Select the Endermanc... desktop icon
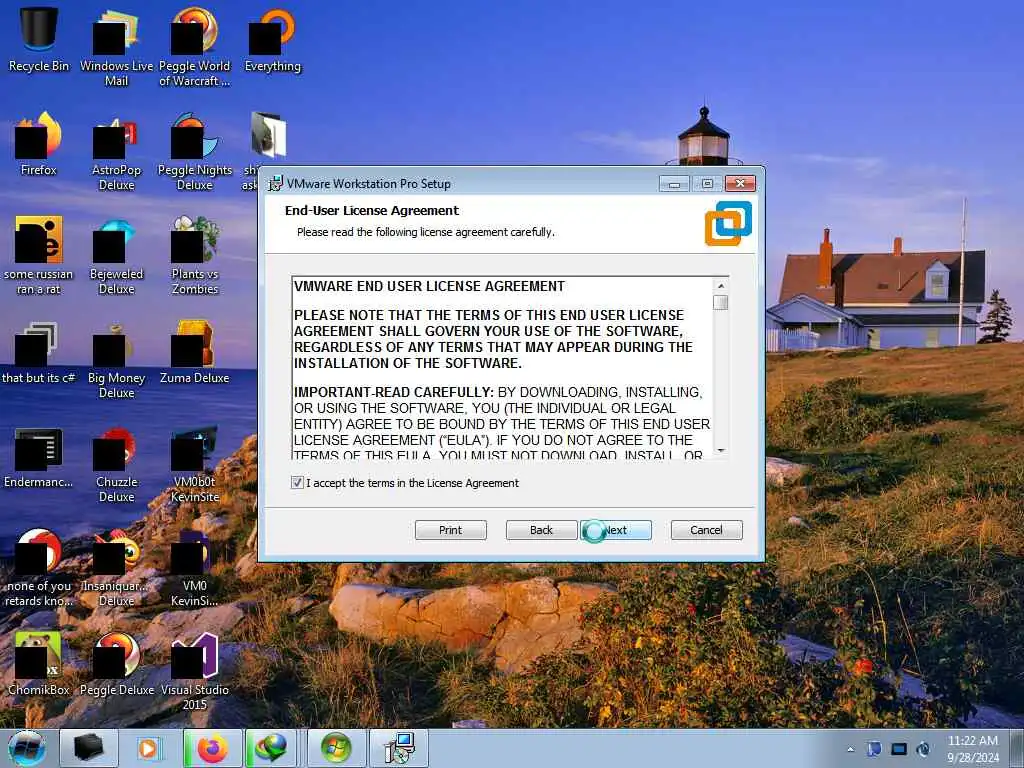Screen dimensions: 1024x768 click(x=39, y=457)
